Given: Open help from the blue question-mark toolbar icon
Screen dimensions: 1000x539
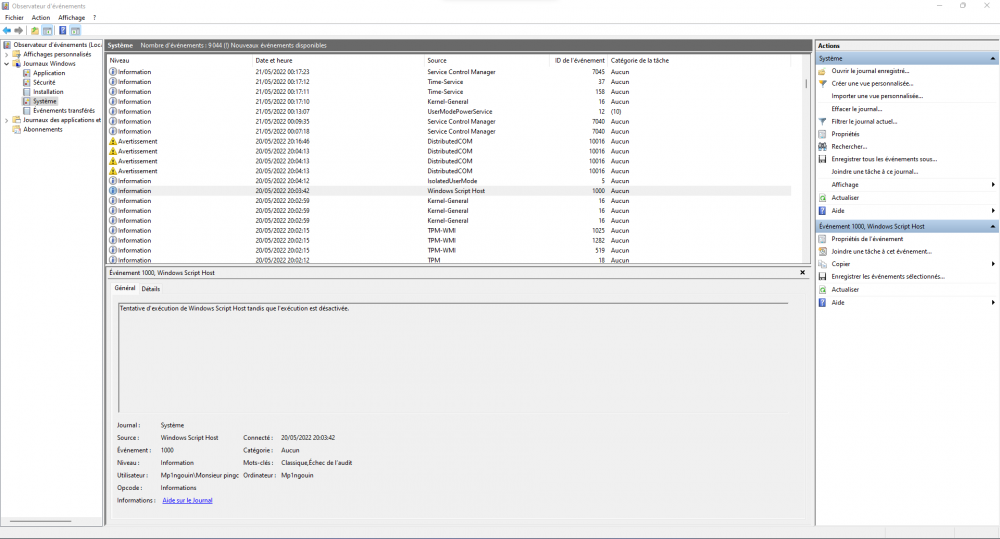Looking at the screenshot, I should (62, 31).
